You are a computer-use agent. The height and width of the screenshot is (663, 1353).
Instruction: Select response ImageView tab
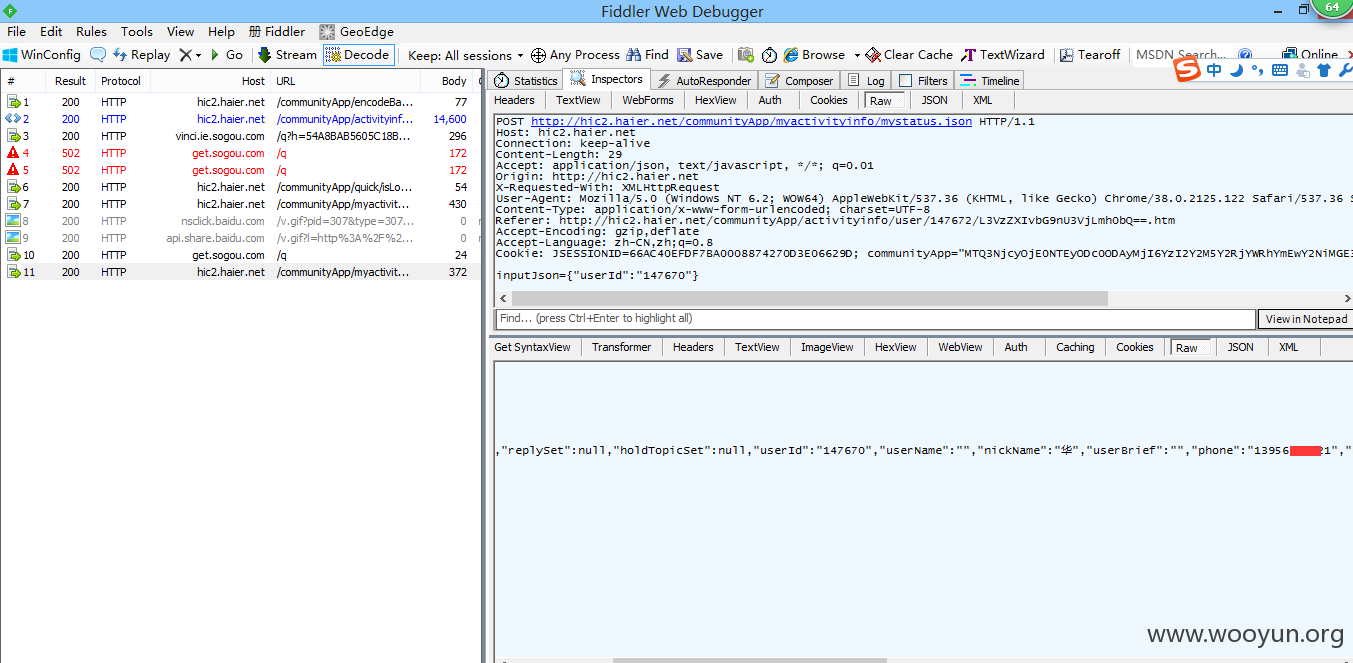coord(827,347)
